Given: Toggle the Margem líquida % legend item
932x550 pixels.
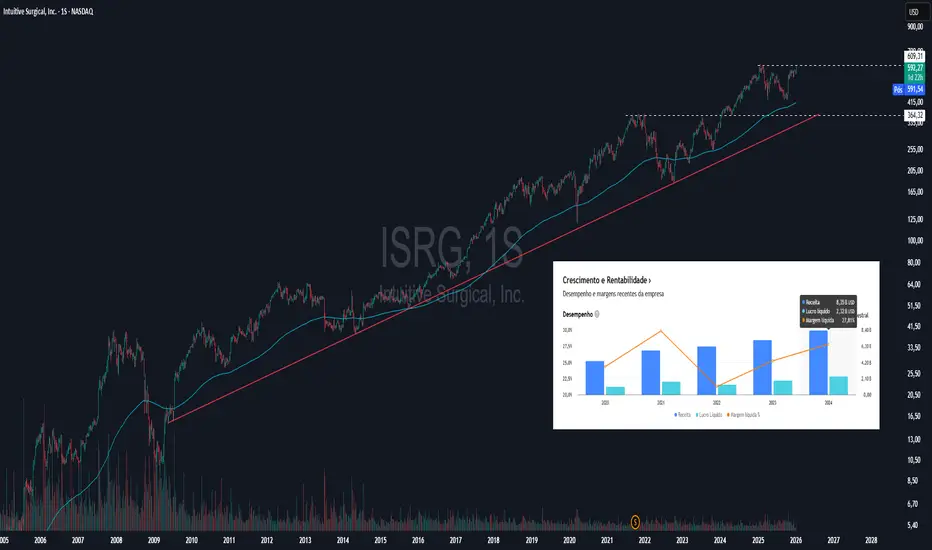Looking at the screenshot, I should click(x=743, y=414).
